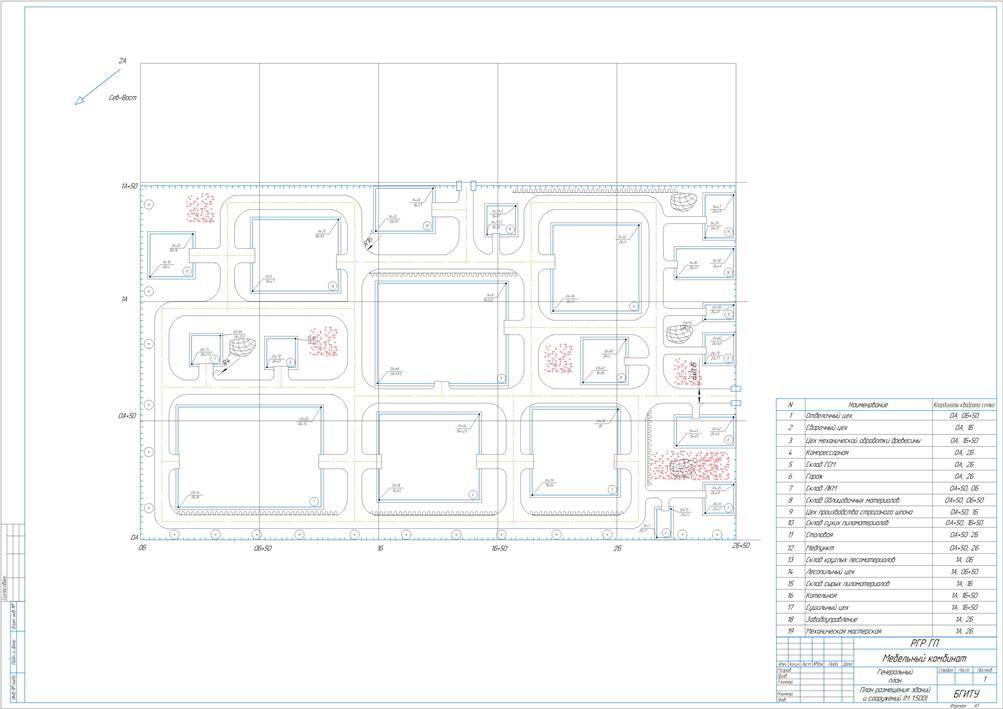The image size is (1003, 709).
Task: Click the table row name 'Сборочный цех'
Action: tap(826, 428)
